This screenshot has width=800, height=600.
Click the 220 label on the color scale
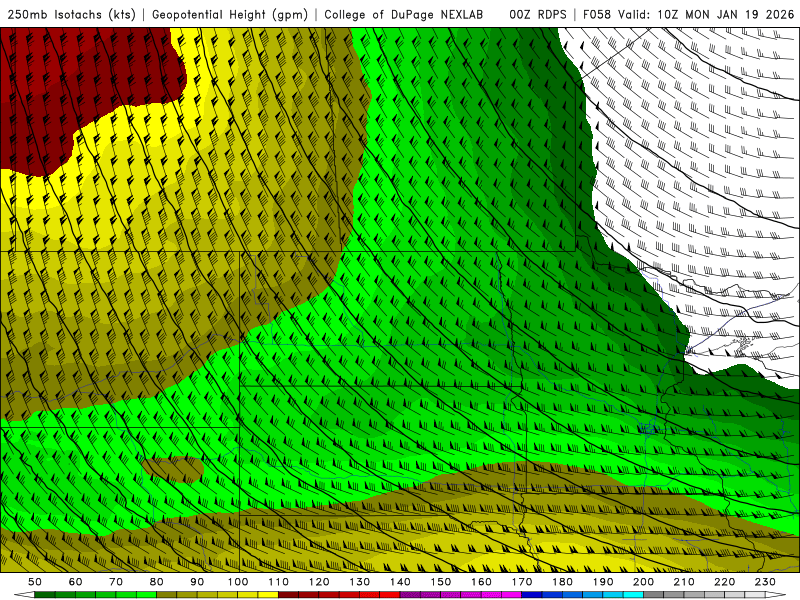click(x=724, y=582)
